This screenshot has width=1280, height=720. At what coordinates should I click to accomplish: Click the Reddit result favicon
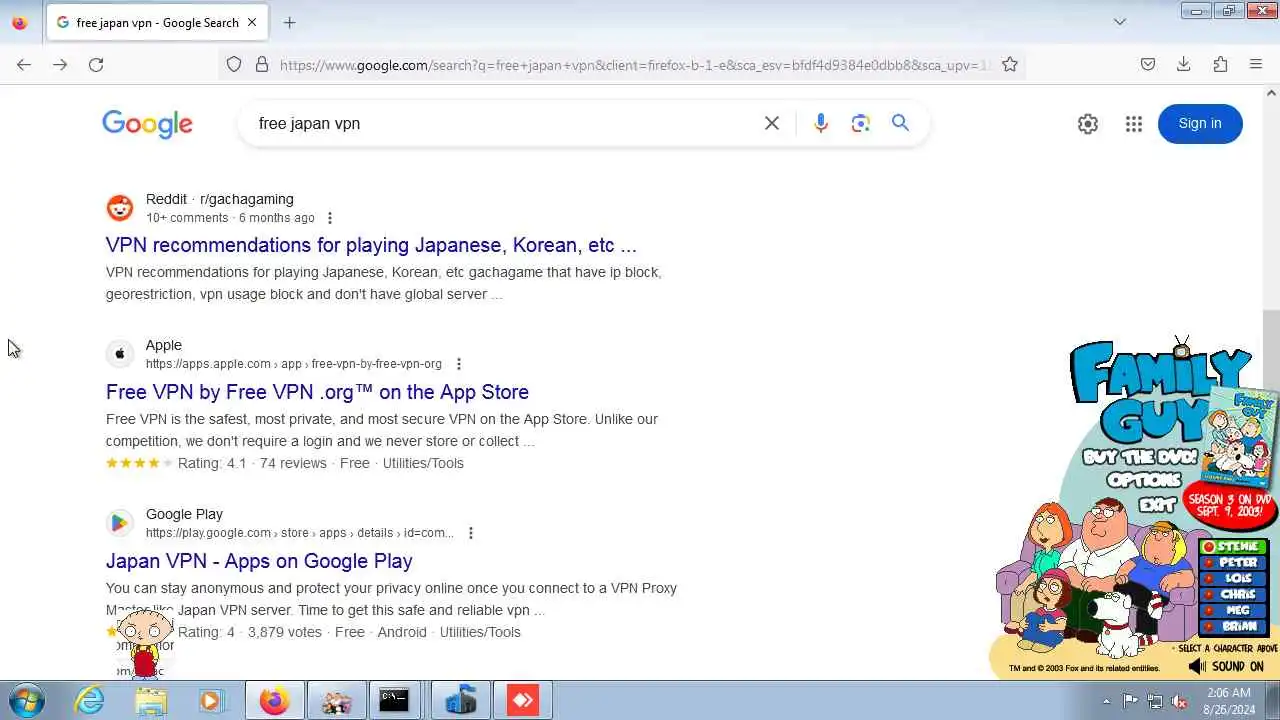[x=120, y=208]
